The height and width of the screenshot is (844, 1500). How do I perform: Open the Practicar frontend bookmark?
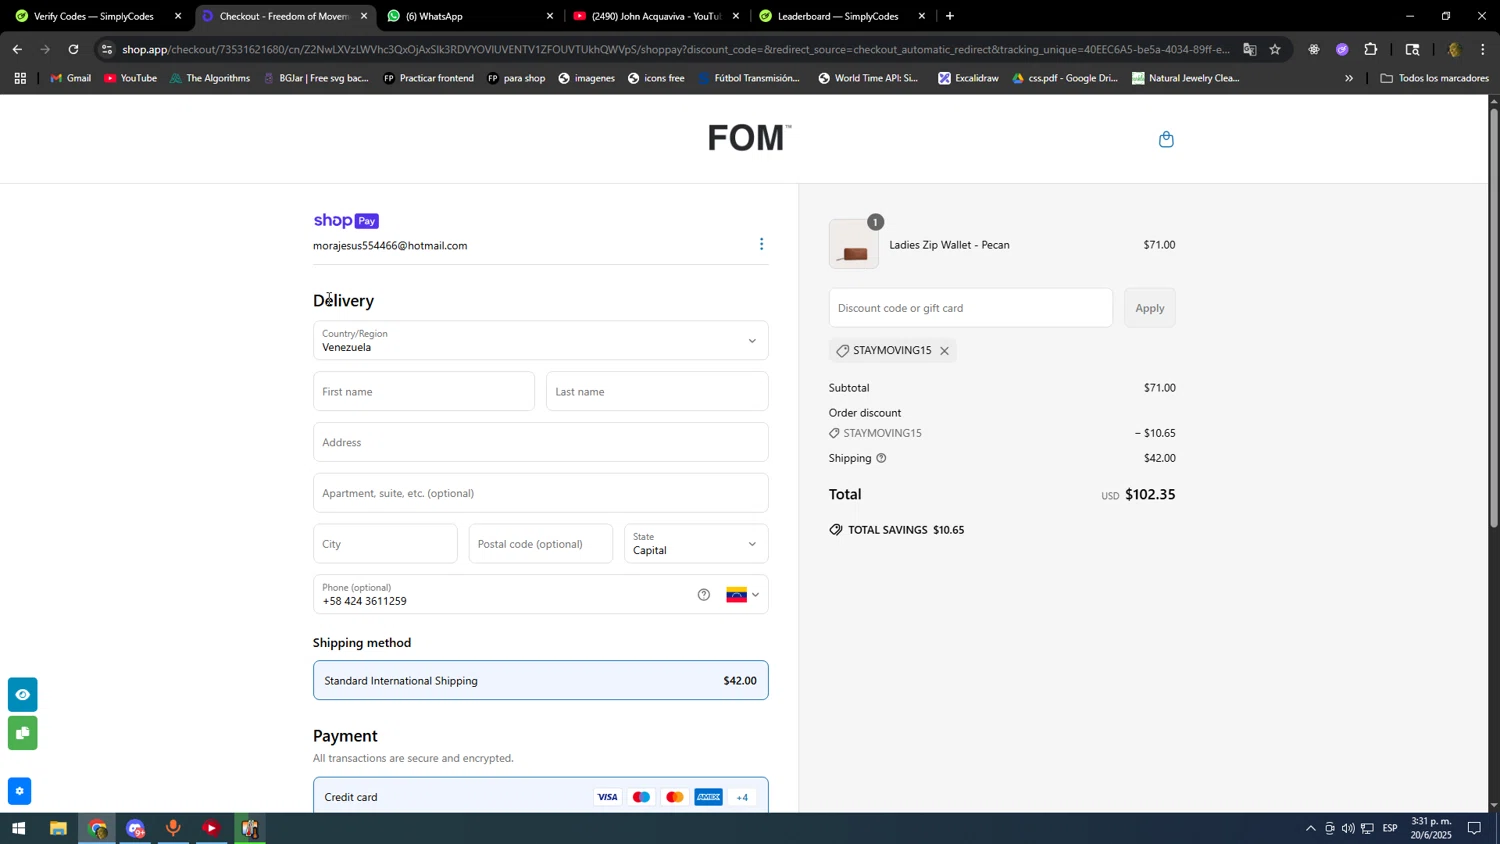click(428, 78)
